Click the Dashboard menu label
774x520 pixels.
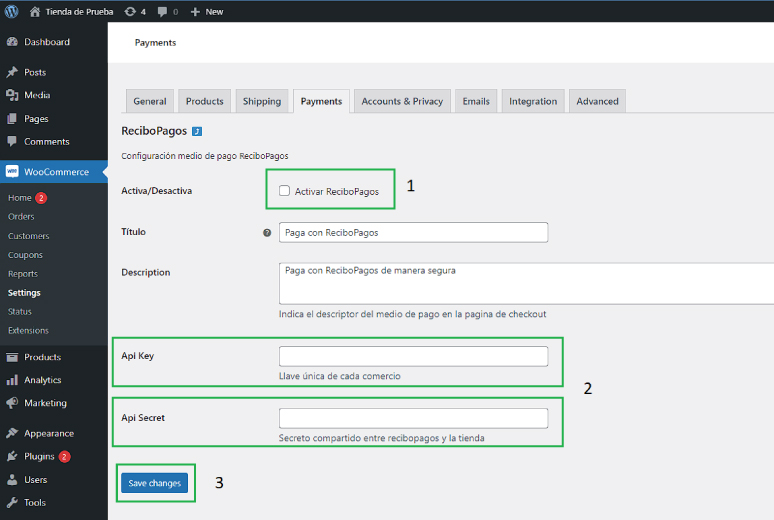click(x=47, y=42)
